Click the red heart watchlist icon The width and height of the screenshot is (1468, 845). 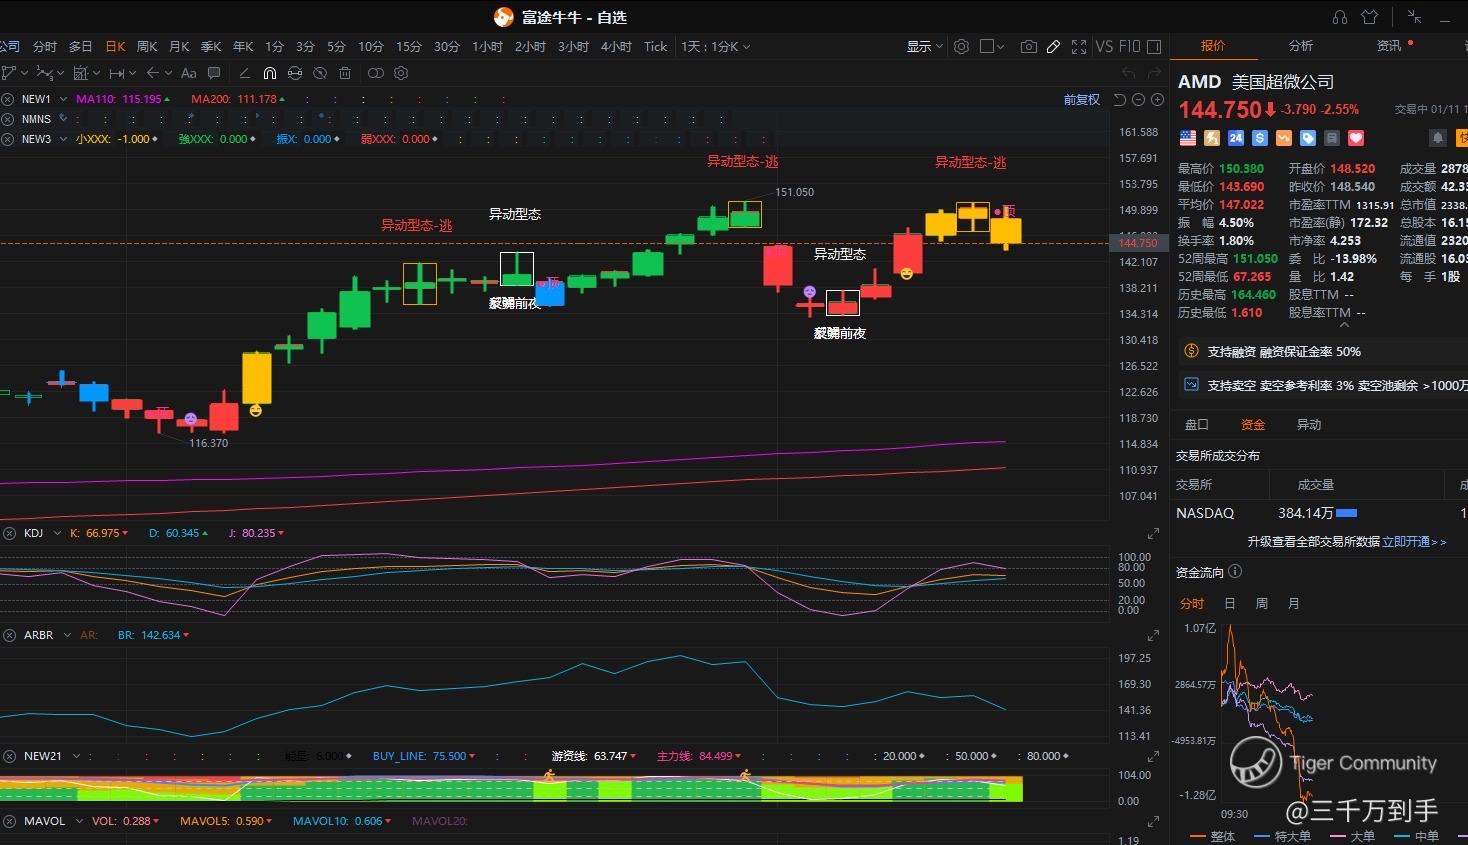click(x=1356, y=138)
